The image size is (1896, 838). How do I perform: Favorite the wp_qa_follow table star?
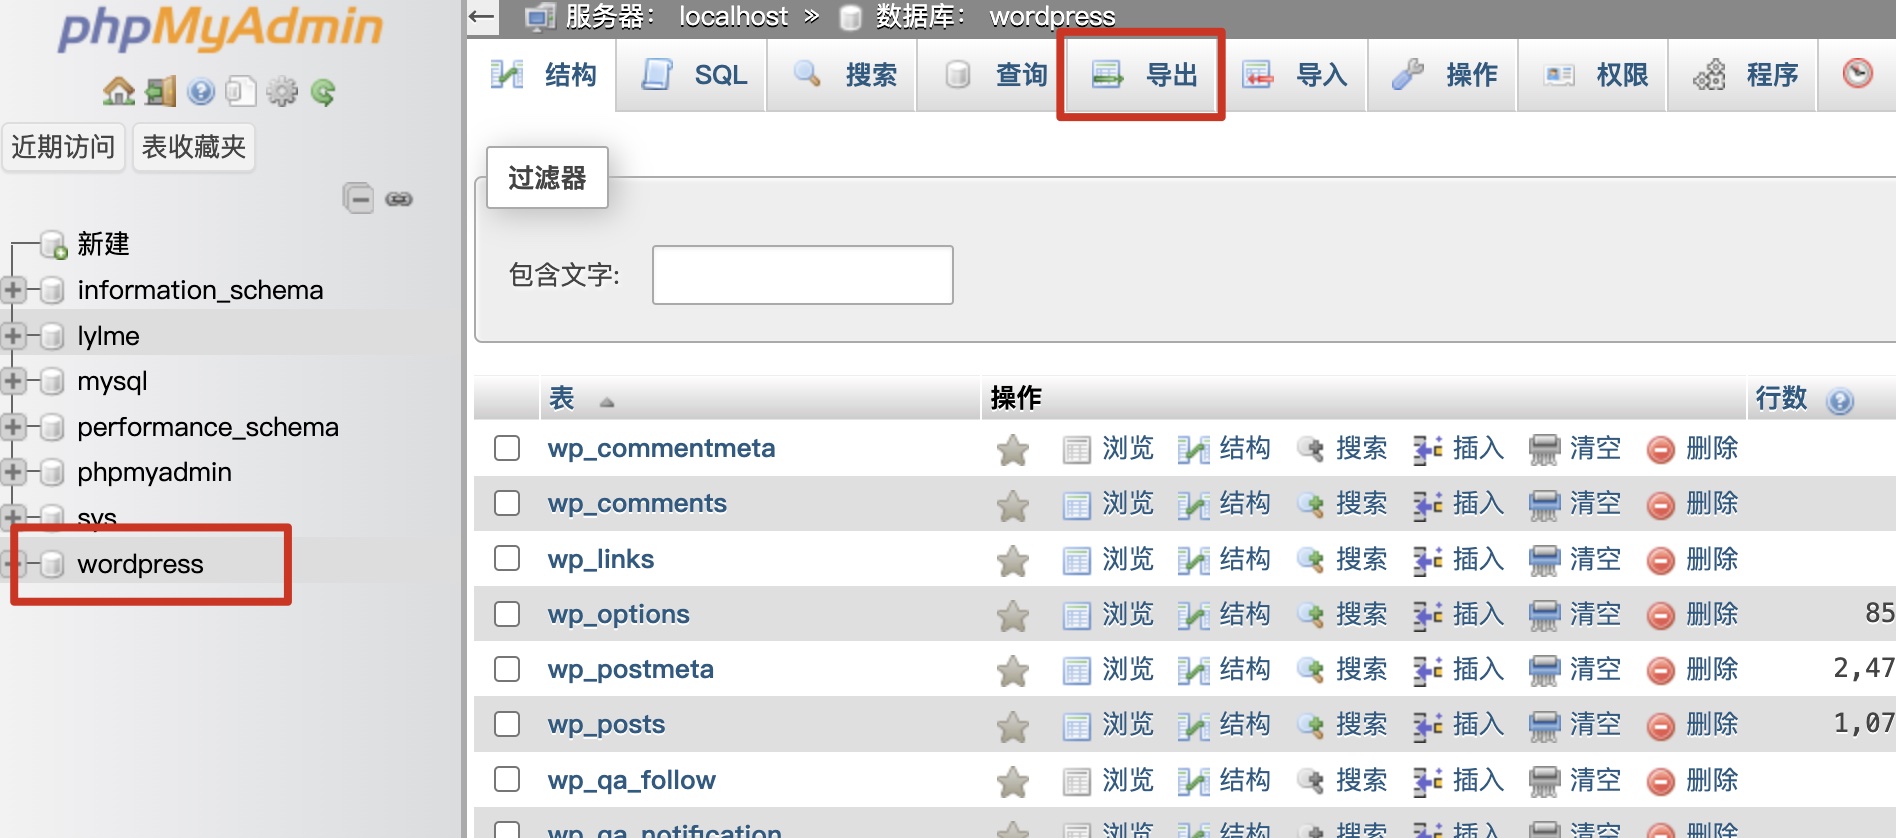coord(1013,781)
